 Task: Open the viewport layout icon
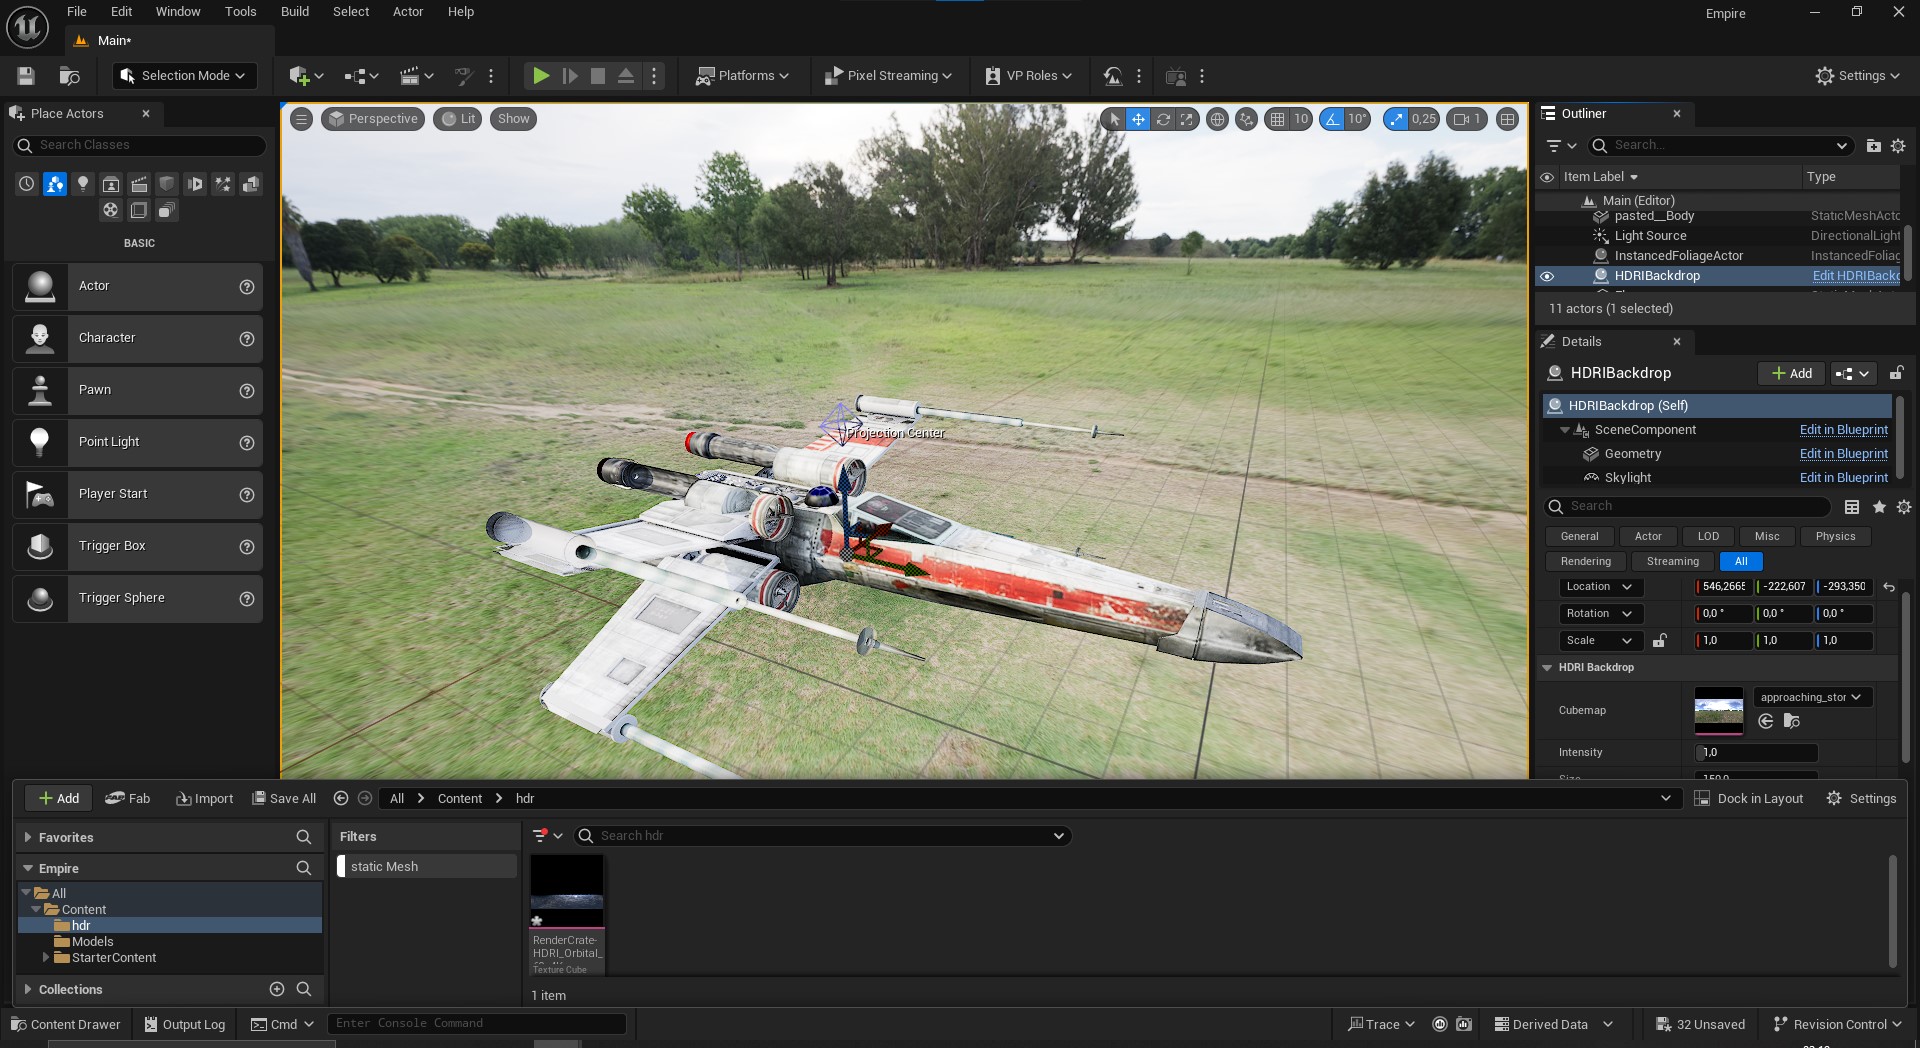click(1507, 119)
